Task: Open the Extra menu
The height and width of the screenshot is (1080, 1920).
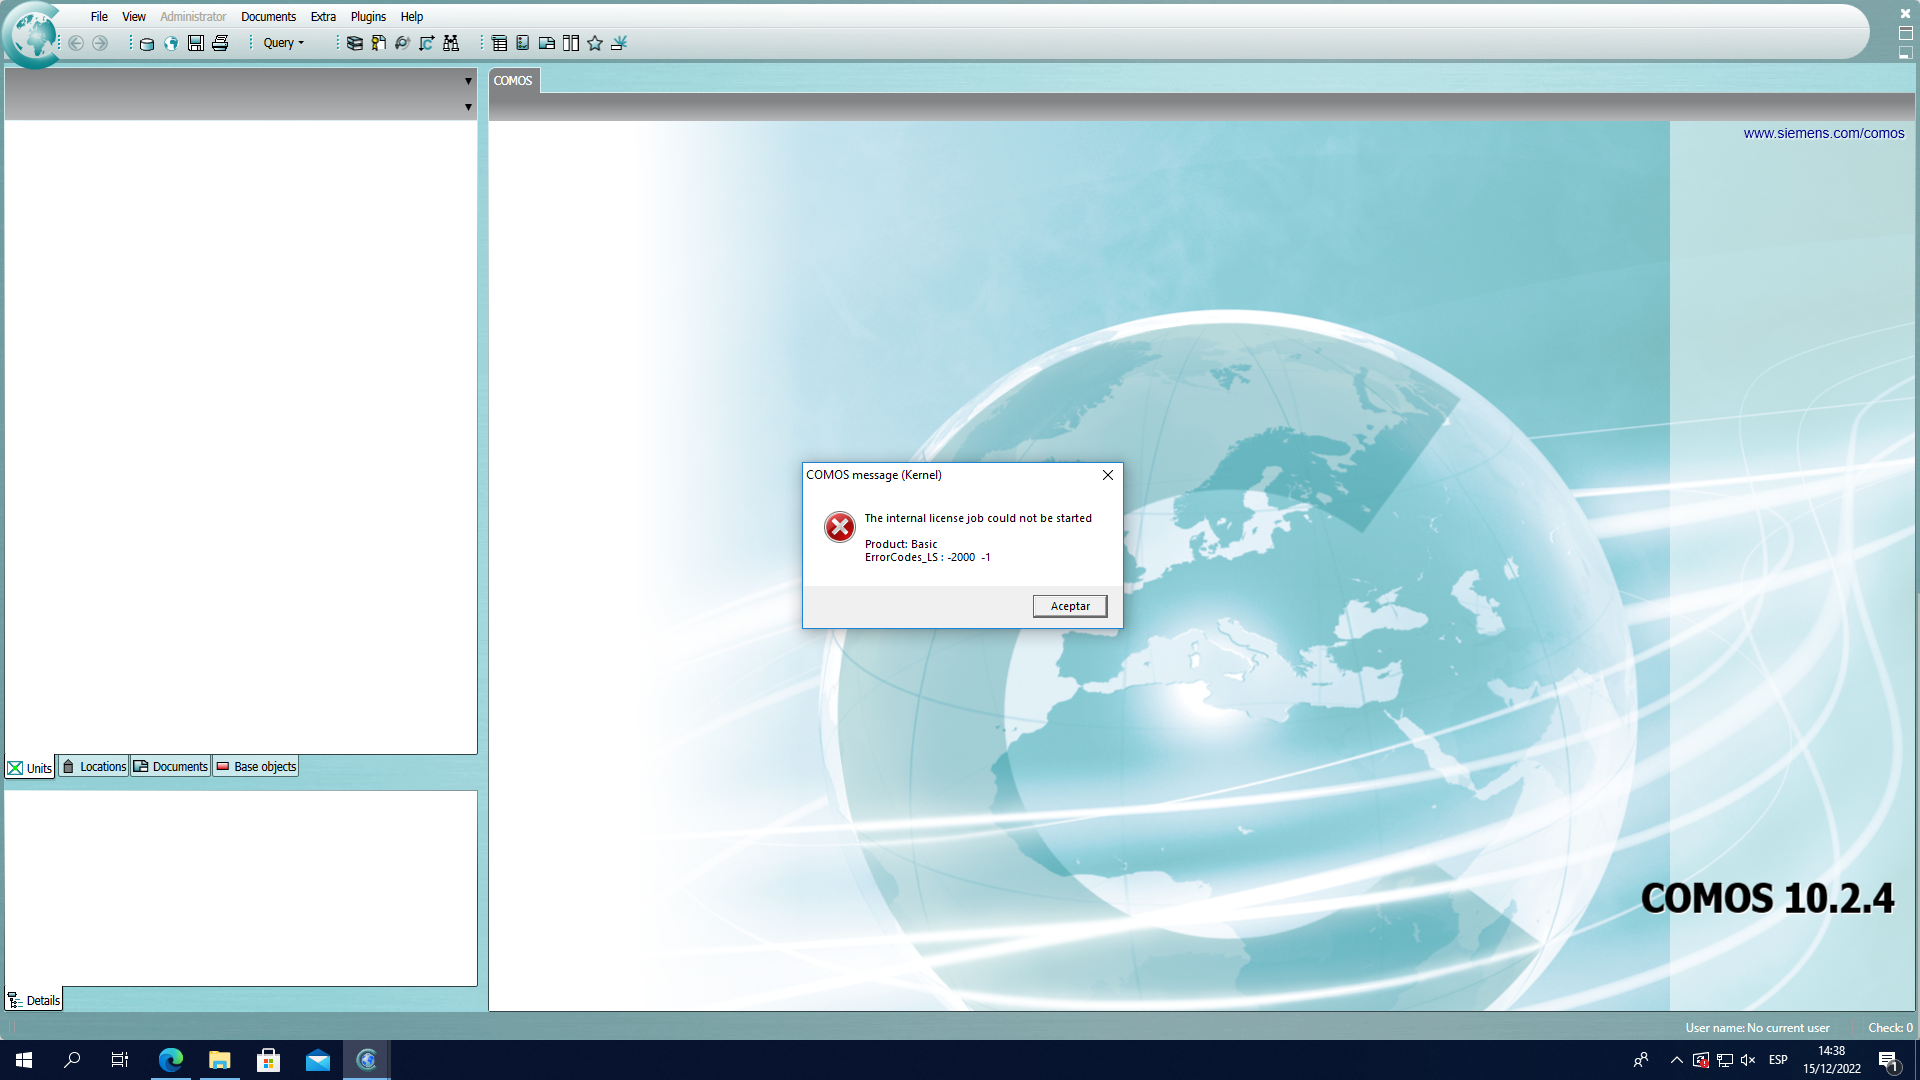Action: coord(323,17)
